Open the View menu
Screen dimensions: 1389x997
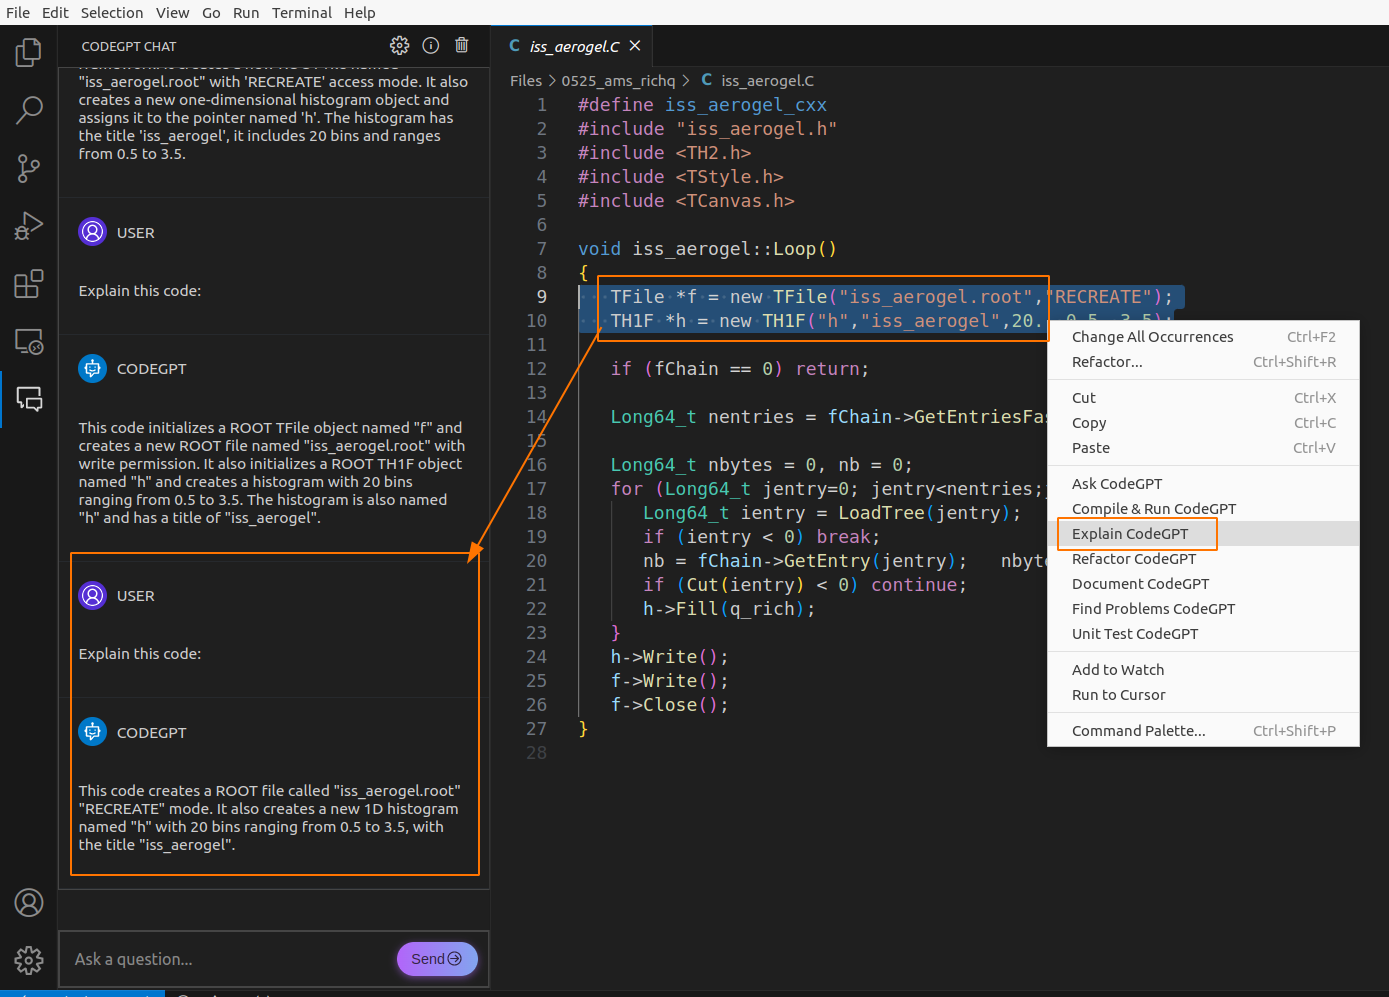(x=172, y=13)
